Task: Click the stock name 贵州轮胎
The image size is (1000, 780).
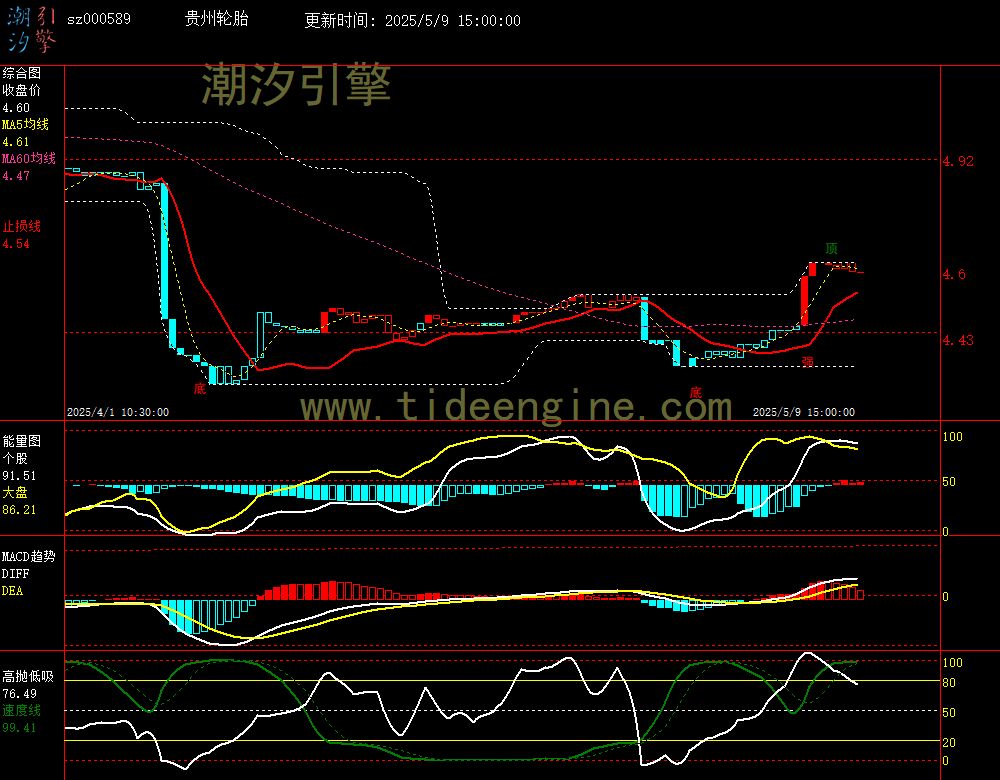Action: pos(216,18)
